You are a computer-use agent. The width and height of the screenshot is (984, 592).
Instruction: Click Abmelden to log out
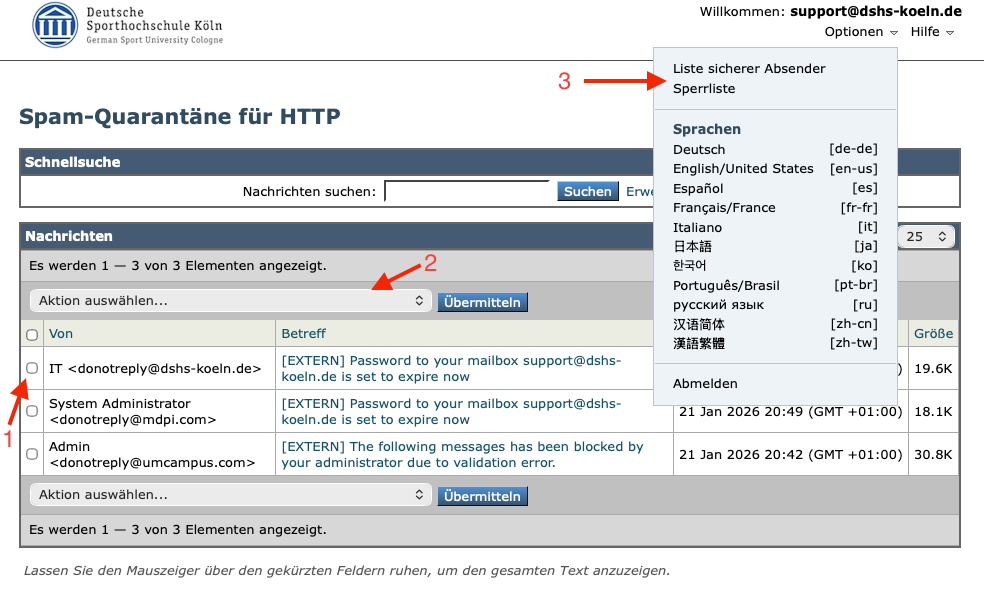pos(705,383)
